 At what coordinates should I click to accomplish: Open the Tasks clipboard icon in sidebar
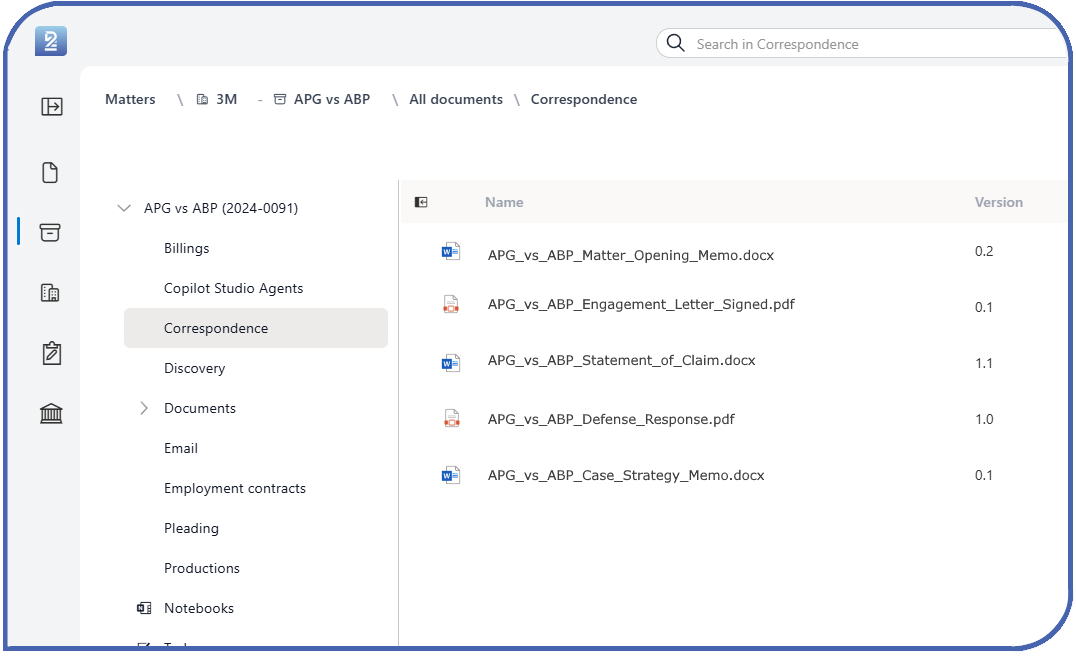pyautogui.click(x=51, y=353)
